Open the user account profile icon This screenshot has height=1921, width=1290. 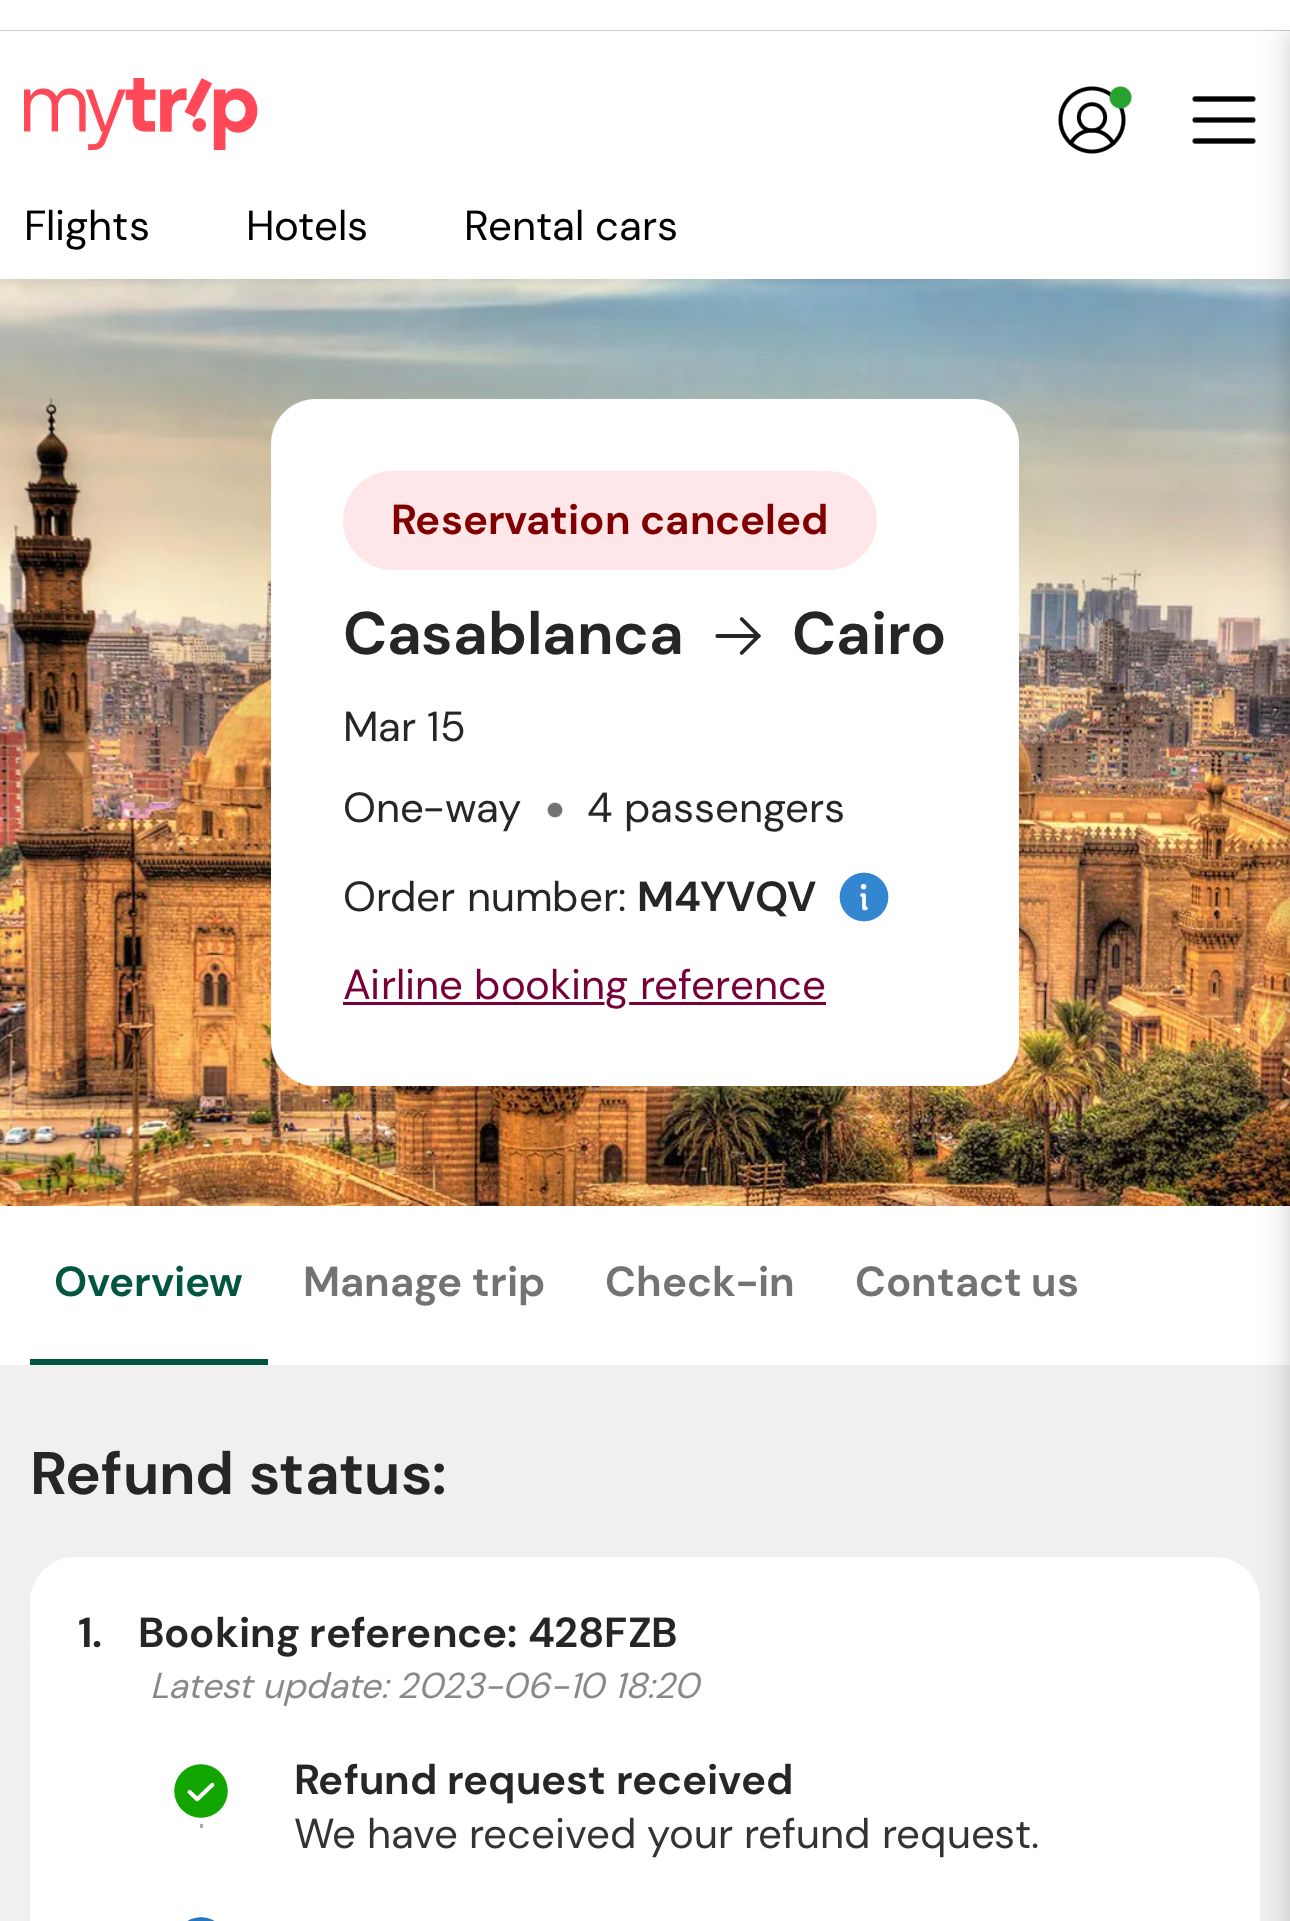tap(1092, 120)
